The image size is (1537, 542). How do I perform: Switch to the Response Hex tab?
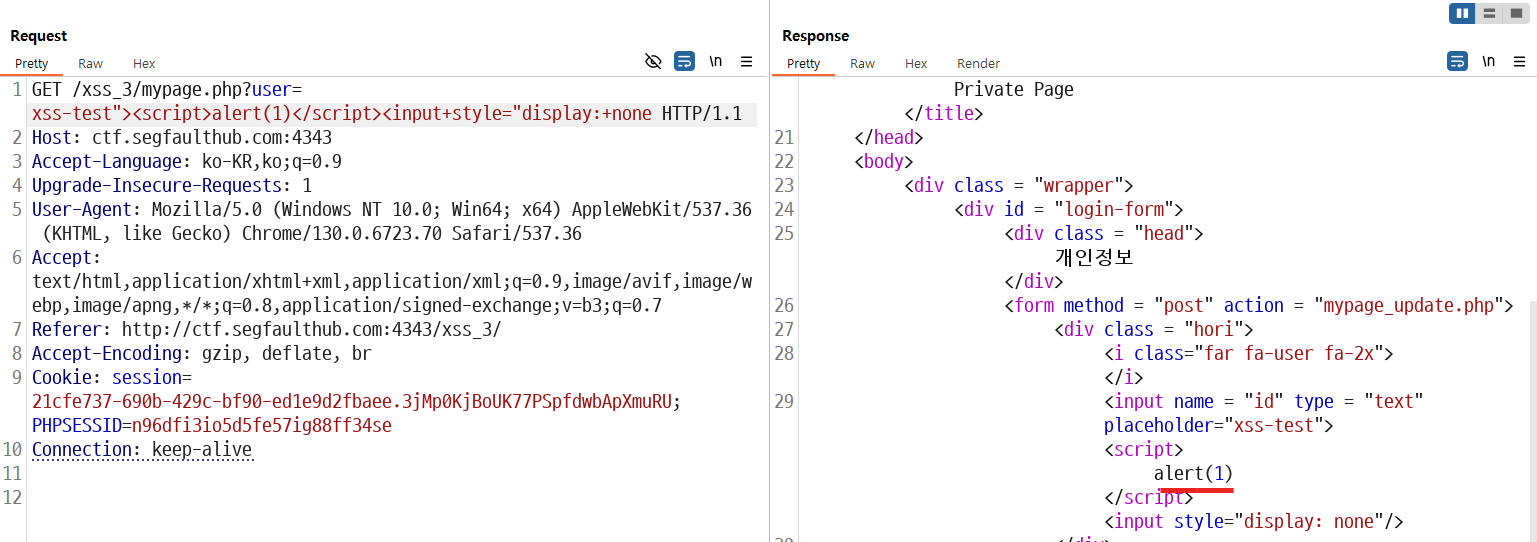(x=916, y=63)
